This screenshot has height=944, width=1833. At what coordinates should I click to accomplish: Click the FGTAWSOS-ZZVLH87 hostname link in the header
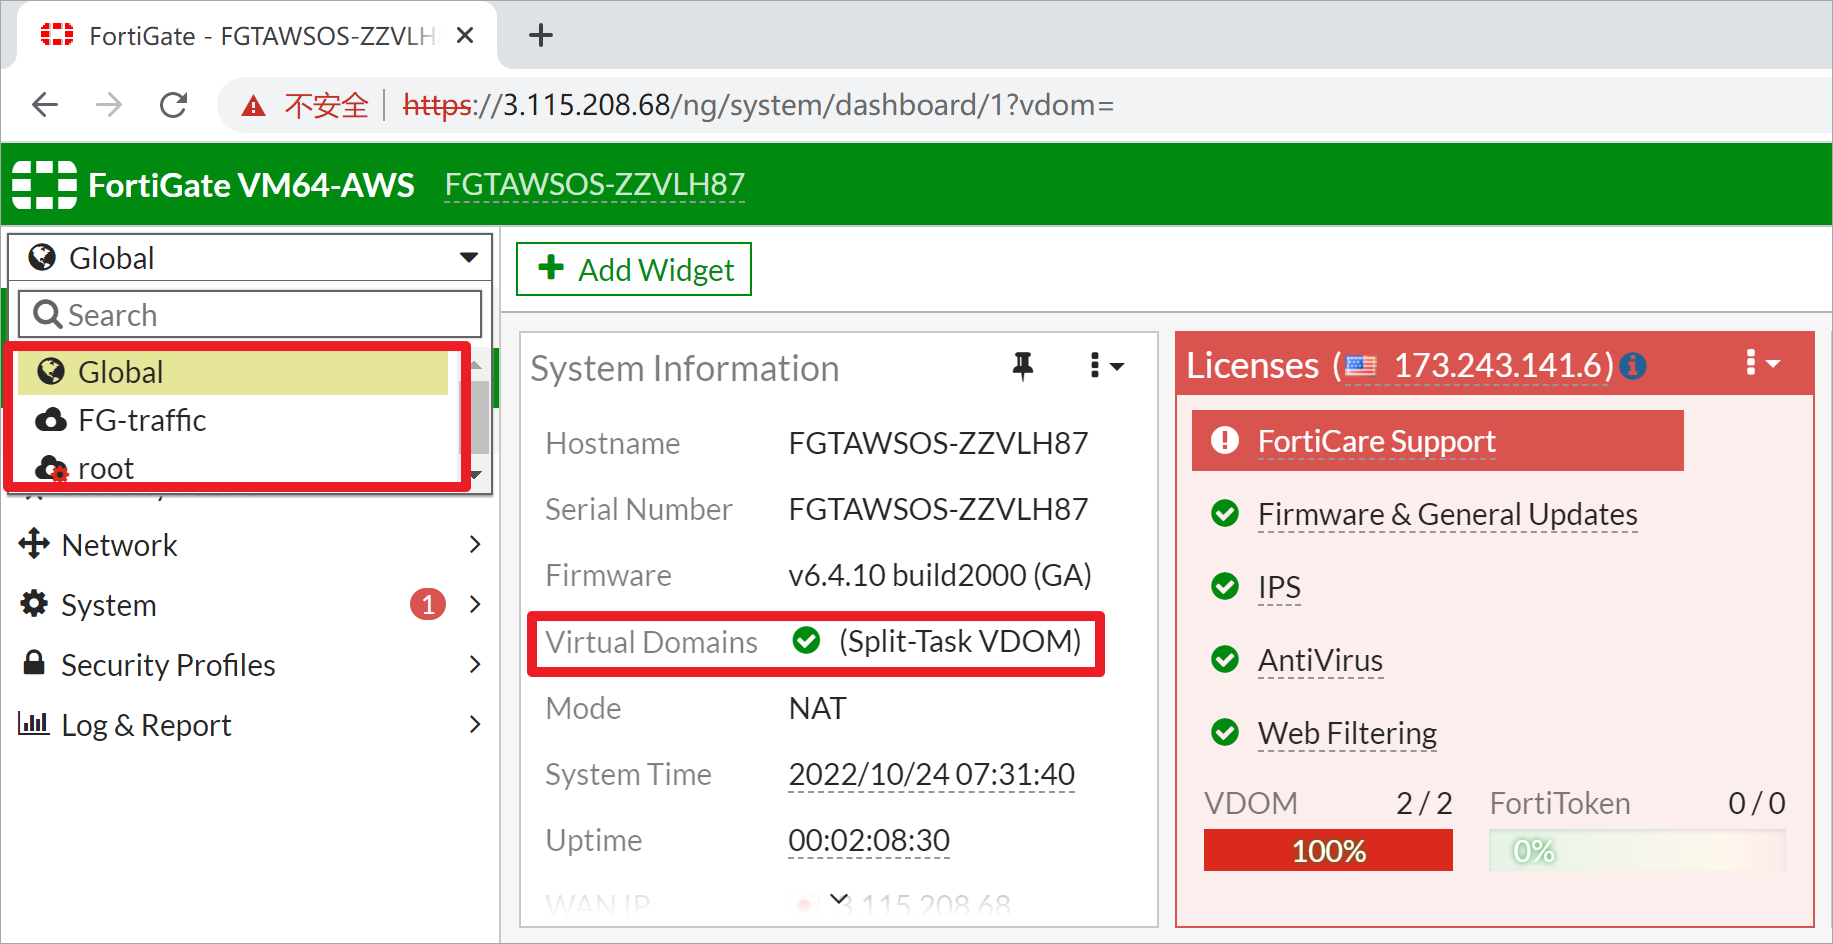point(595,185)
